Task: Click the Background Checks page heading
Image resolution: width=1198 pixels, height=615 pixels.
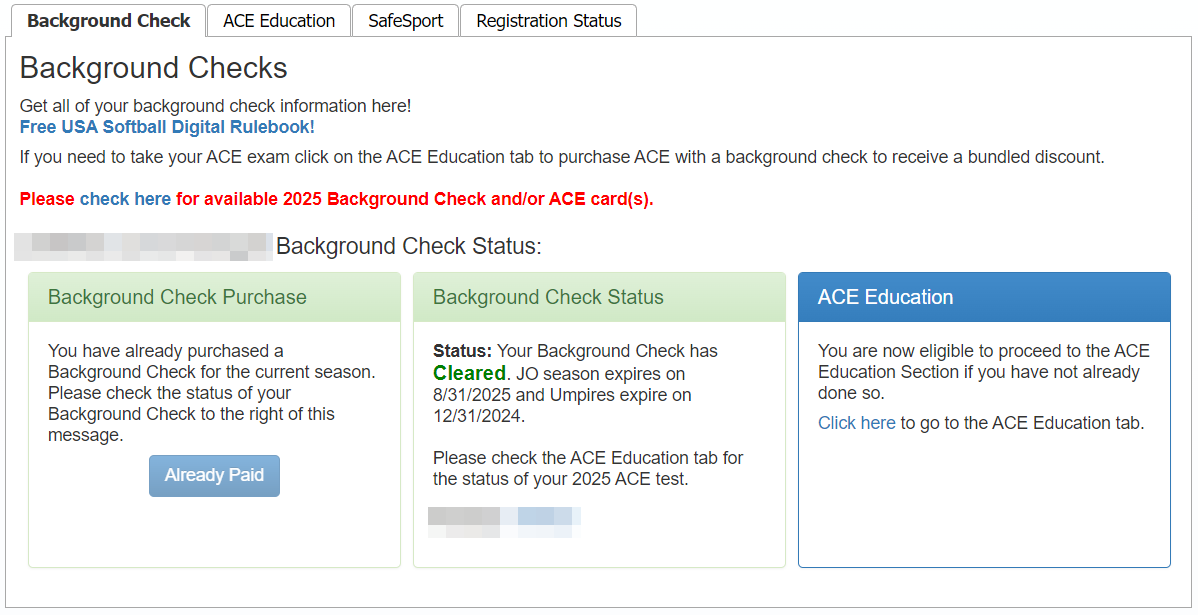Action: [154, 68]
